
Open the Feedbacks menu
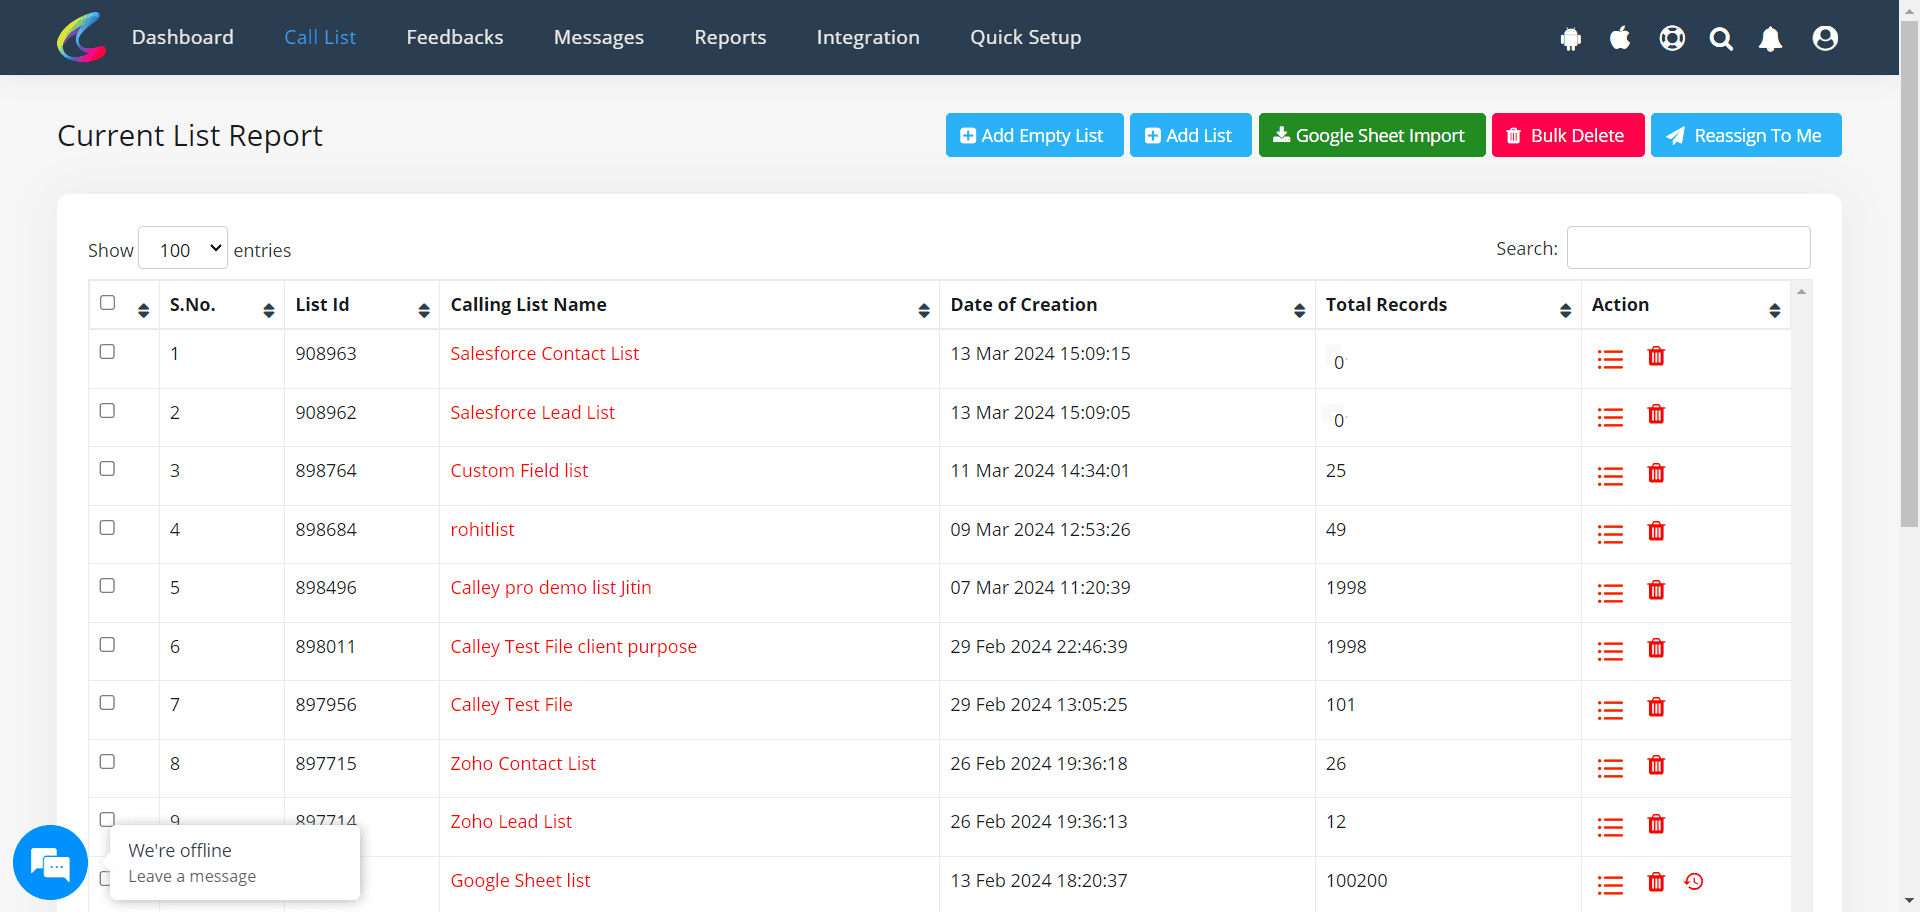point(455,37)
